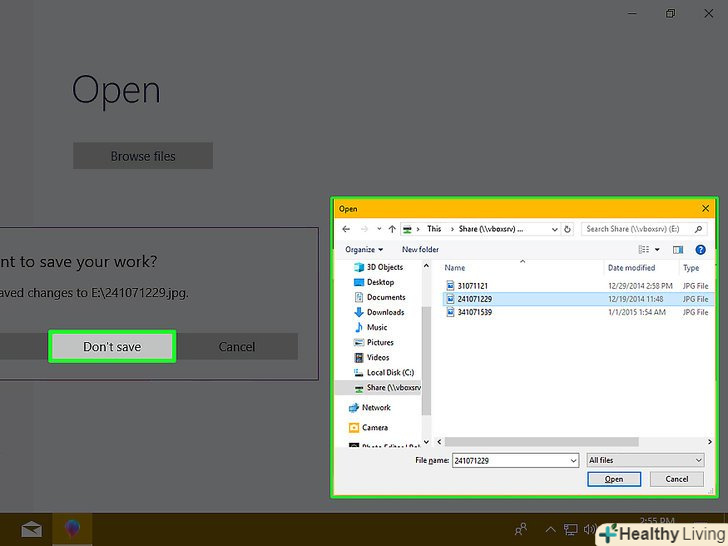Viewport: 728px width, 546px height.
Task: Click the This PC breadcrumb
Action: 434,229
